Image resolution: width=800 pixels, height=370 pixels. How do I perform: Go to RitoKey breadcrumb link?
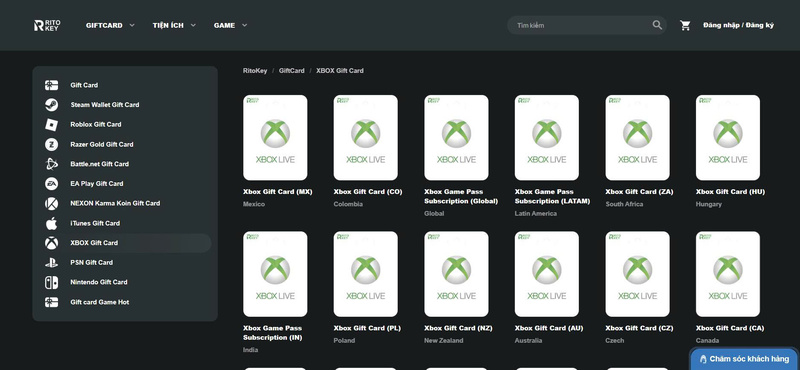(x=255, y=71)
